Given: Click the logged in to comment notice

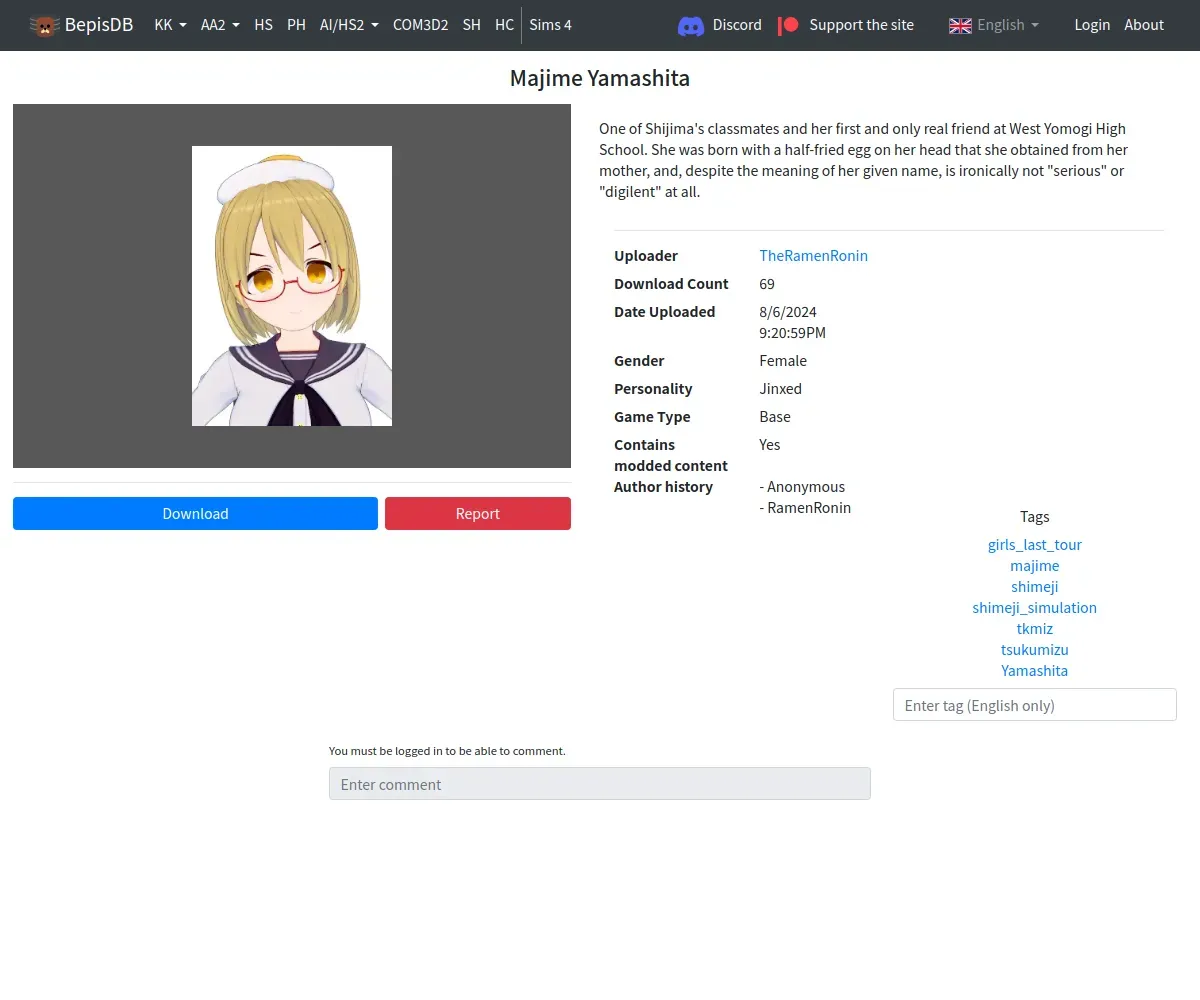Looking at the screenshot, I should [x=447, y=751].
